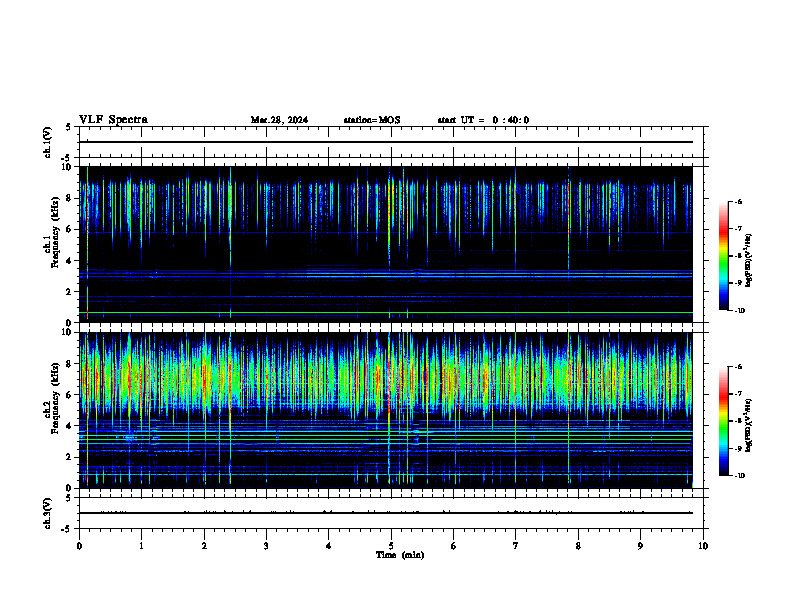Click the "-6" label on ch.2 color scale

738,367
